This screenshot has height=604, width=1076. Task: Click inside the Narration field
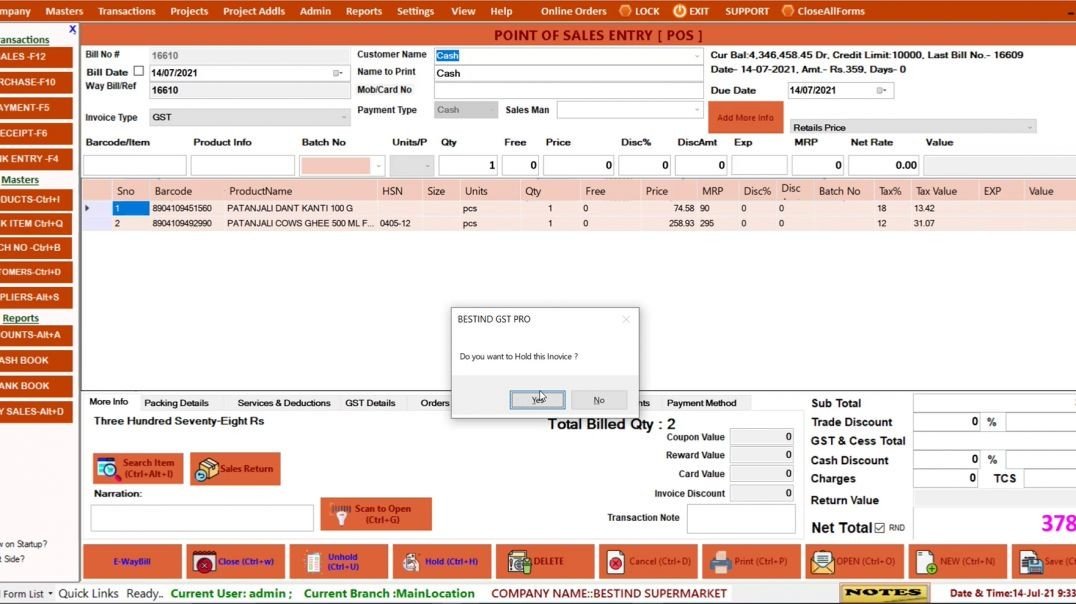(x=200, y=517)
